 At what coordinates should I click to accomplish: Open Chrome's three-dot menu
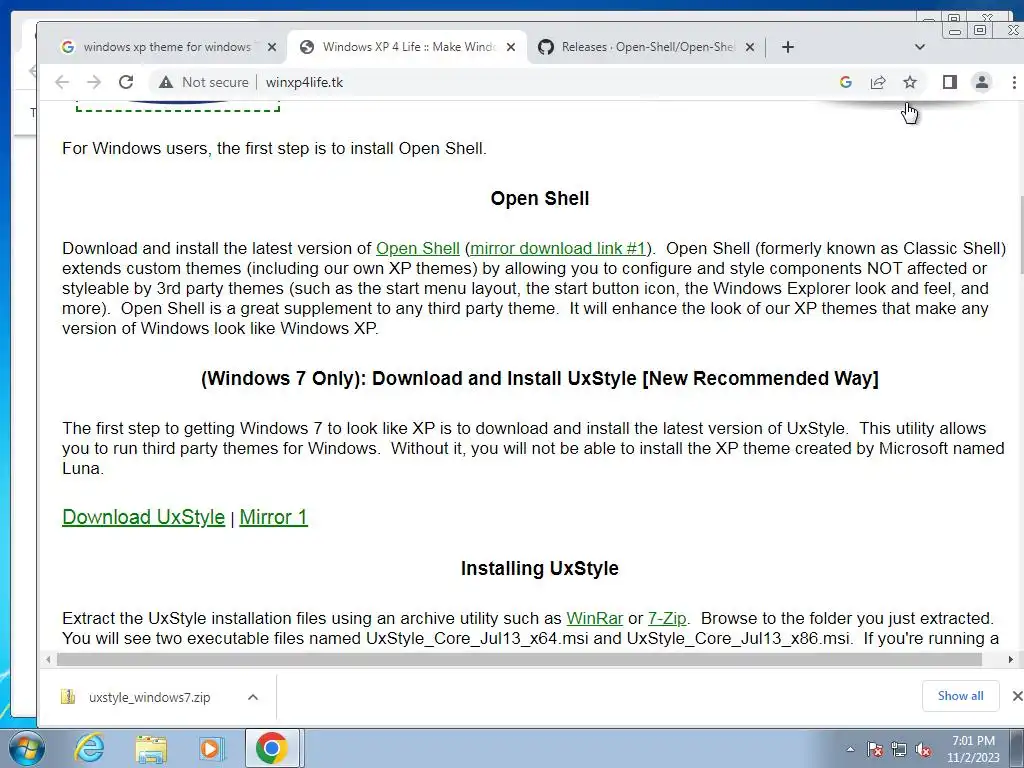point(1014,82)
